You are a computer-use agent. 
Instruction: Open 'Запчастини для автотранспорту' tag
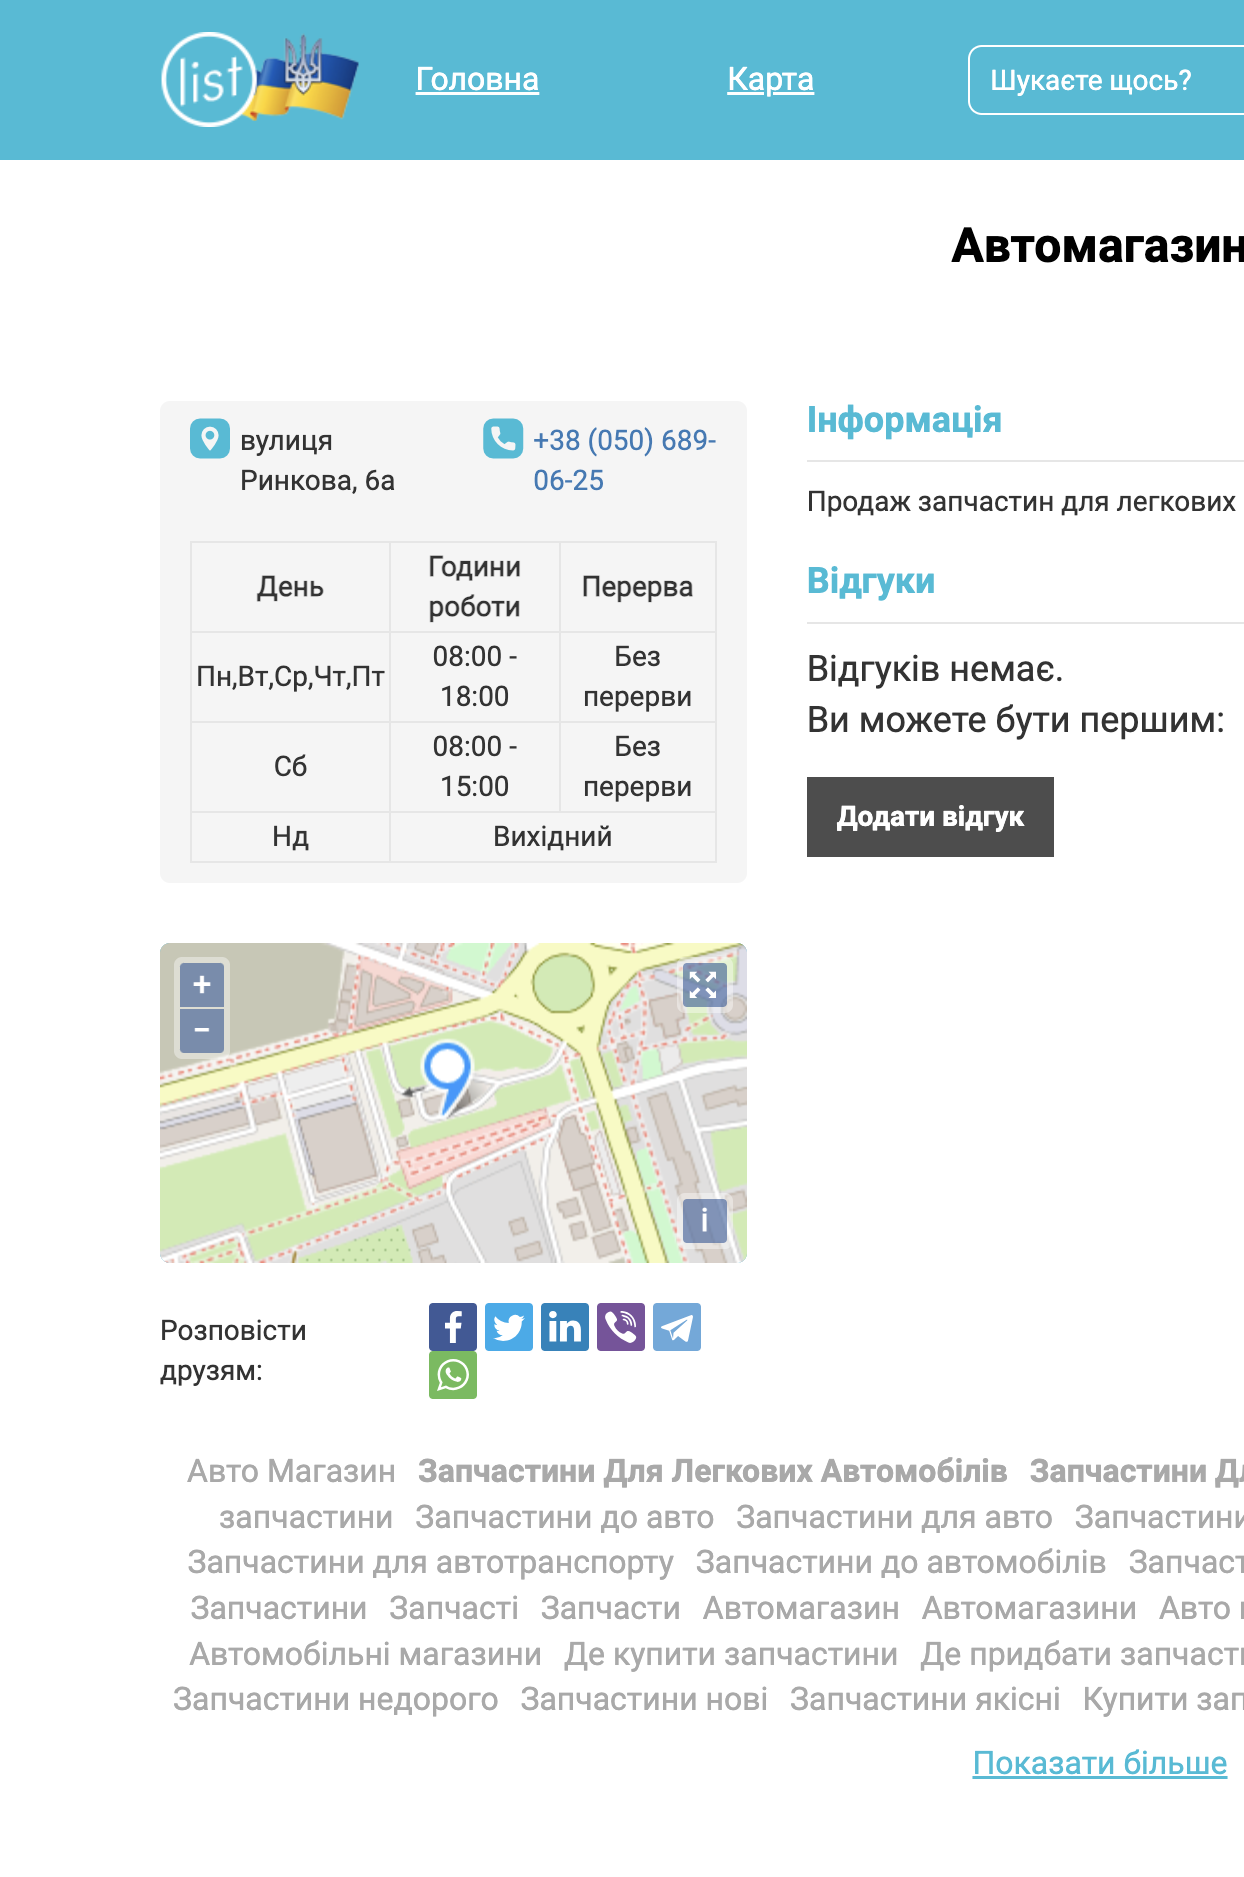point(430,1562)
